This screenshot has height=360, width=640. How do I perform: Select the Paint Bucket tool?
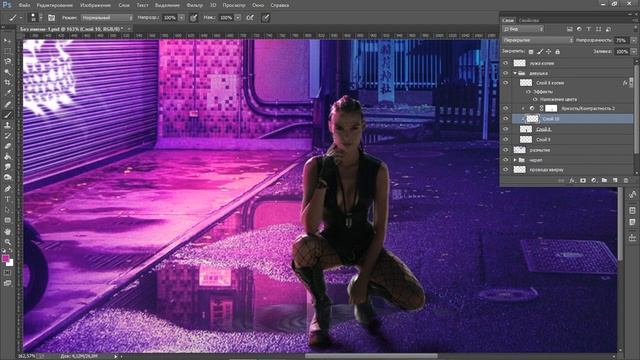7,157
